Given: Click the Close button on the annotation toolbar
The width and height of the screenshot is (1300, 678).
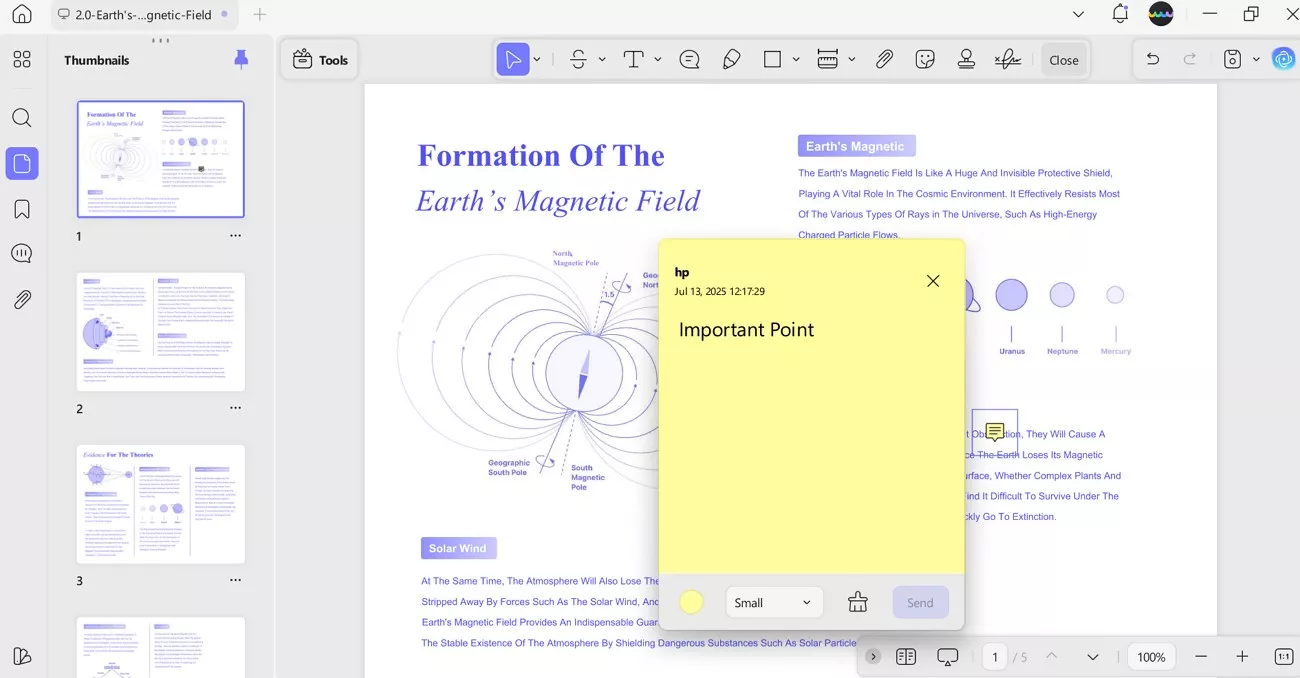Looking at the screenshot, I should click(1064, 60).
